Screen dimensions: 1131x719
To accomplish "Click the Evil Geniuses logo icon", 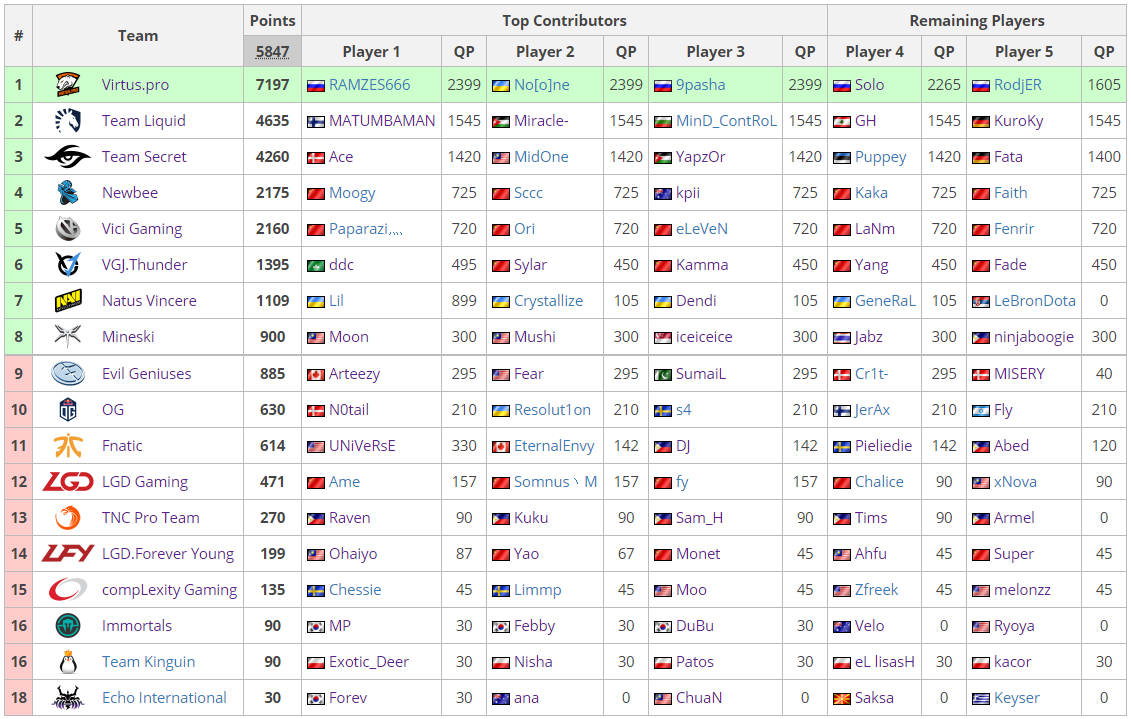I will point(68,374).
